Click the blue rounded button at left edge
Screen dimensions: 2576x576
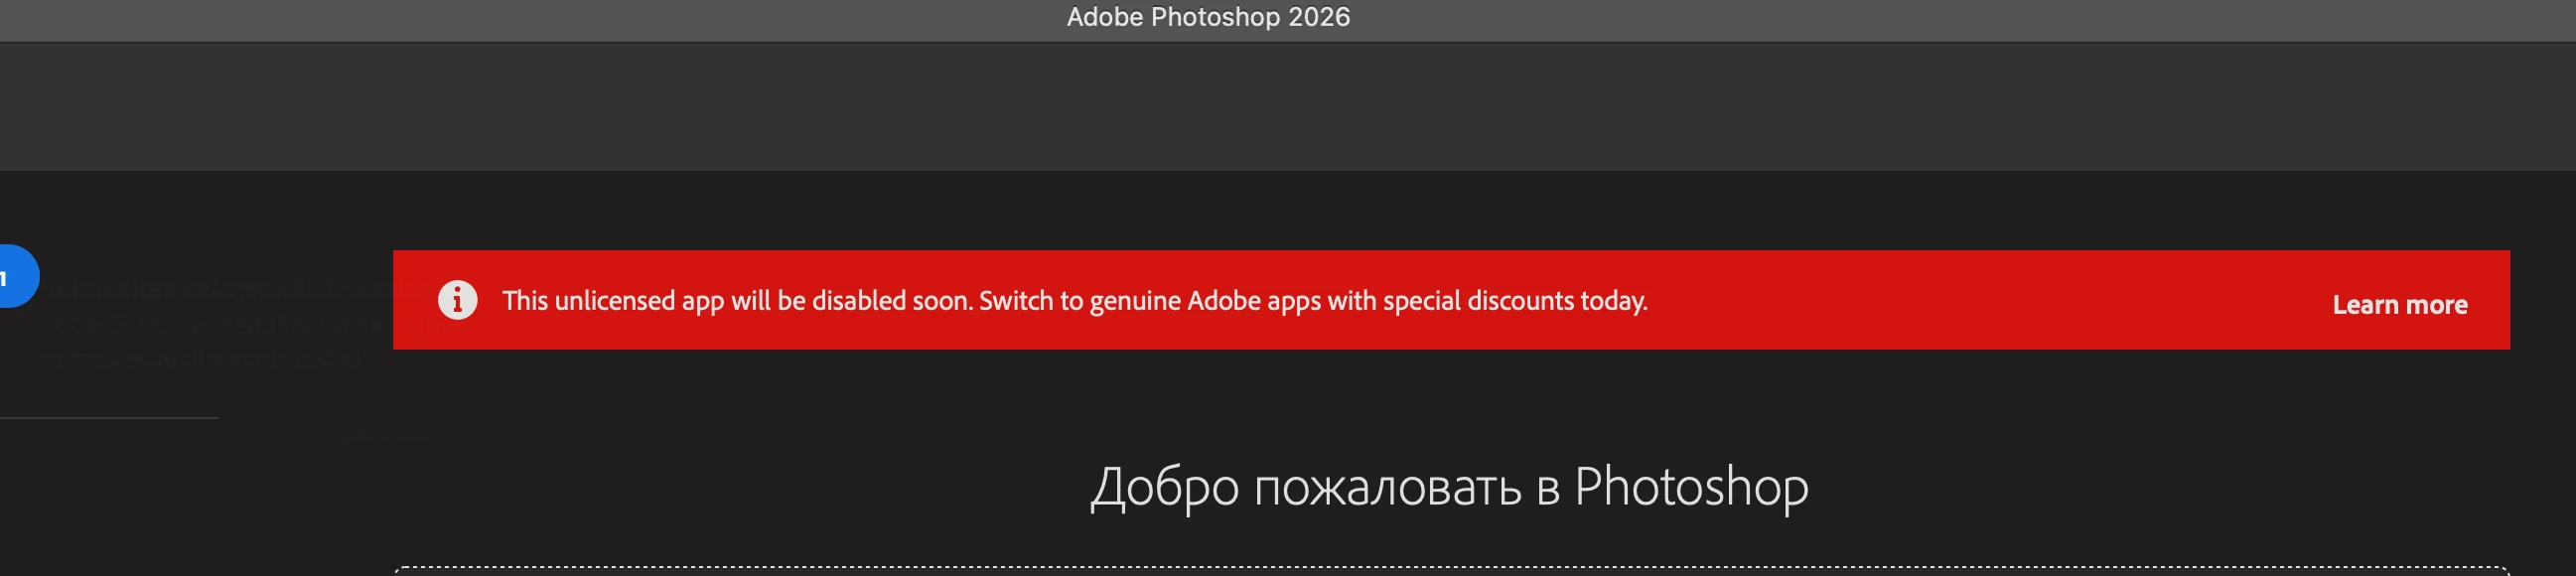17,276
